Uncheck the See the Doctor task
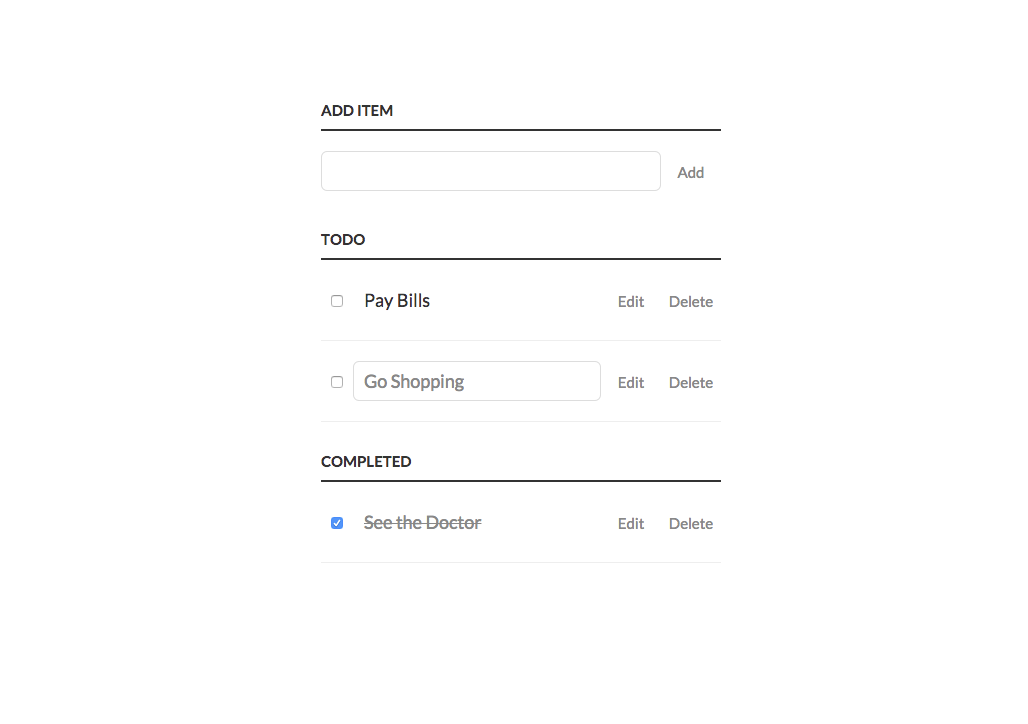 click(x=337, y=523)
